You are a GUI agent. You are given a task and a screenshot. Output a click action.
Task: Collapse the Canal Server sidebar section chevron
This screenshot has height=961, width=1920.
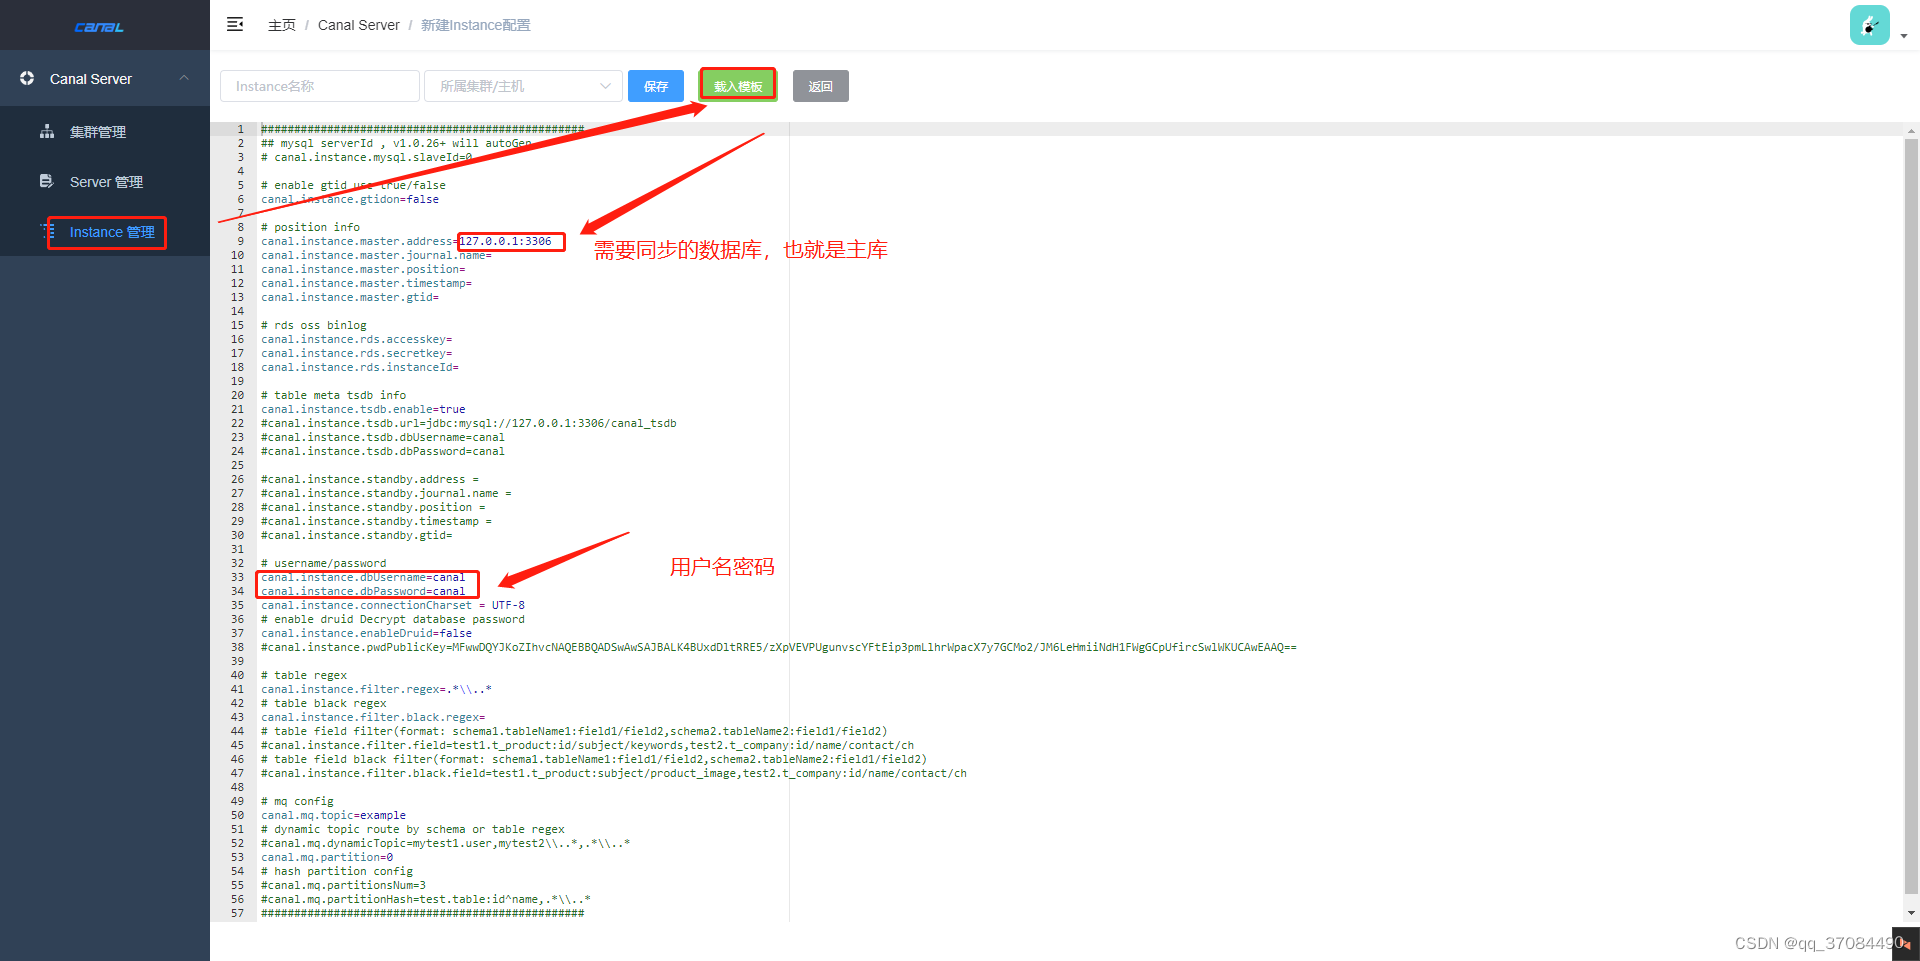click(x=183, y=78)
